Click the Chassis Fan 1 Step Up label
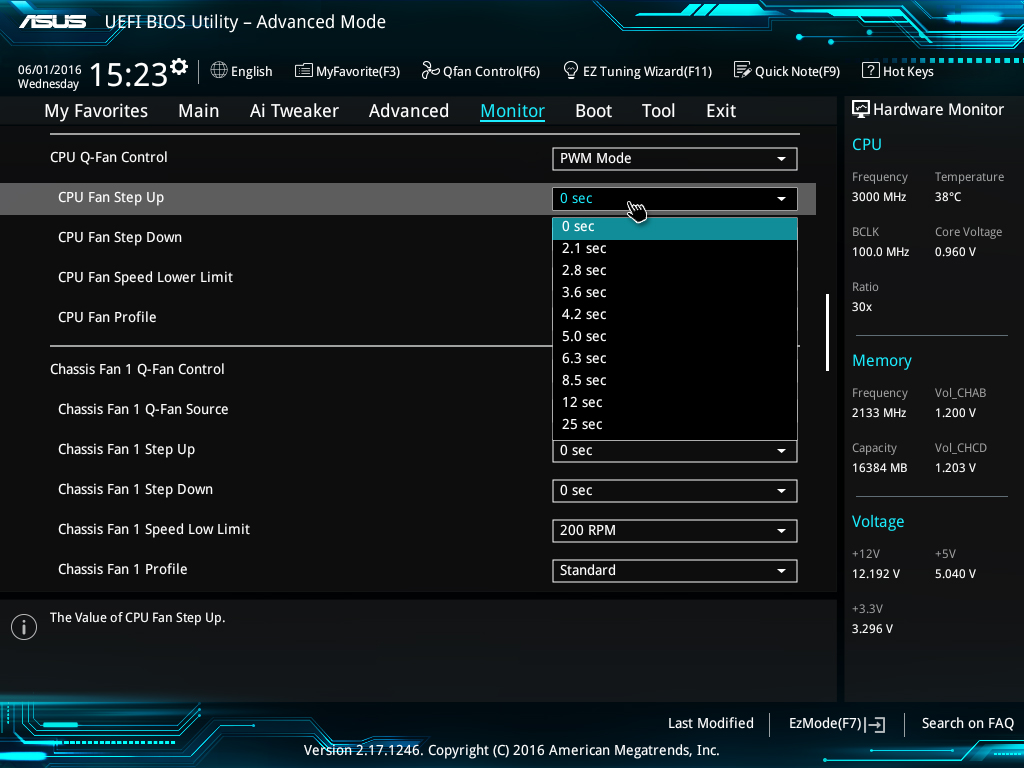Screen dimensions: 1024x768 click(127, 450)
